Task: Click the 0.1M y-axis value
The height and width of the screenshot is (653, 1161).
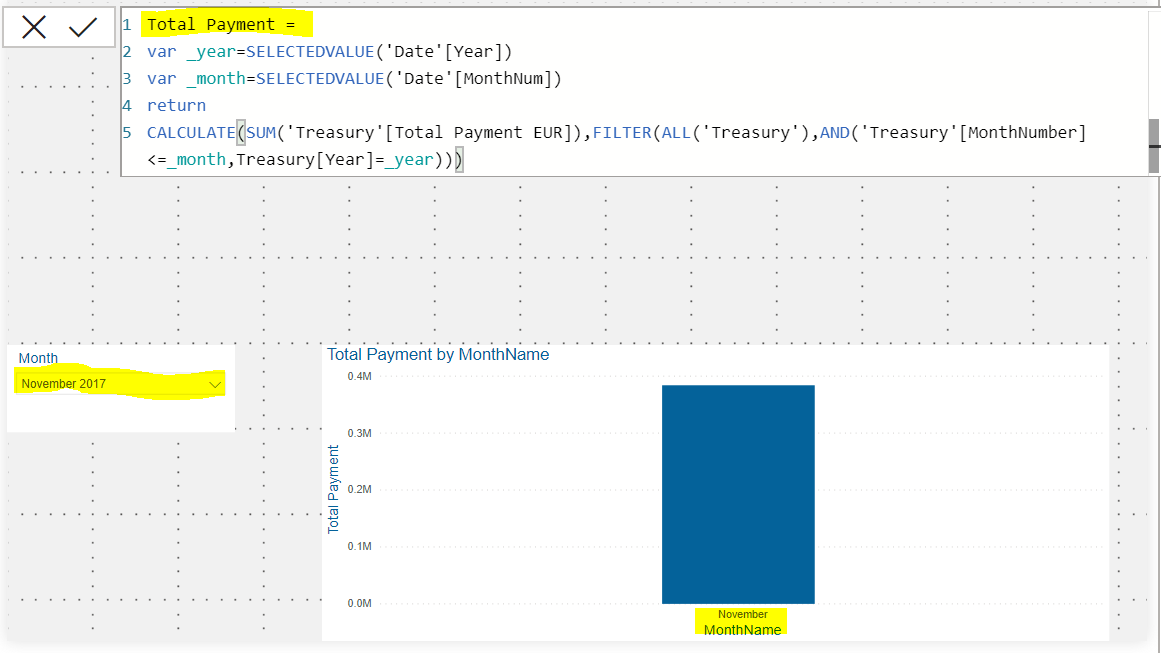Action: pos(359,546)
